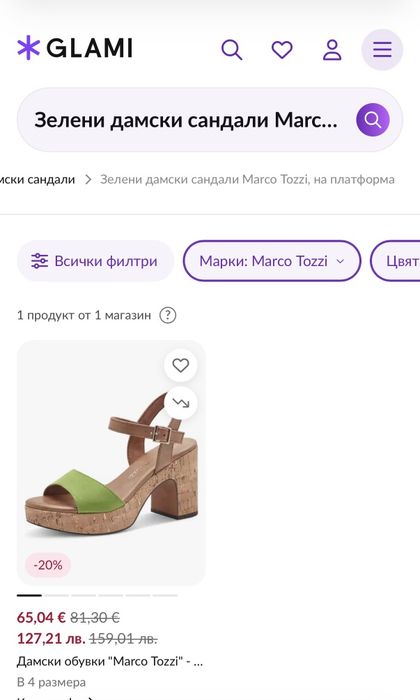Open product title Дамски обувки "Marco Tozzi"
This screenshot has width=420, height=700.
[110, 661]
